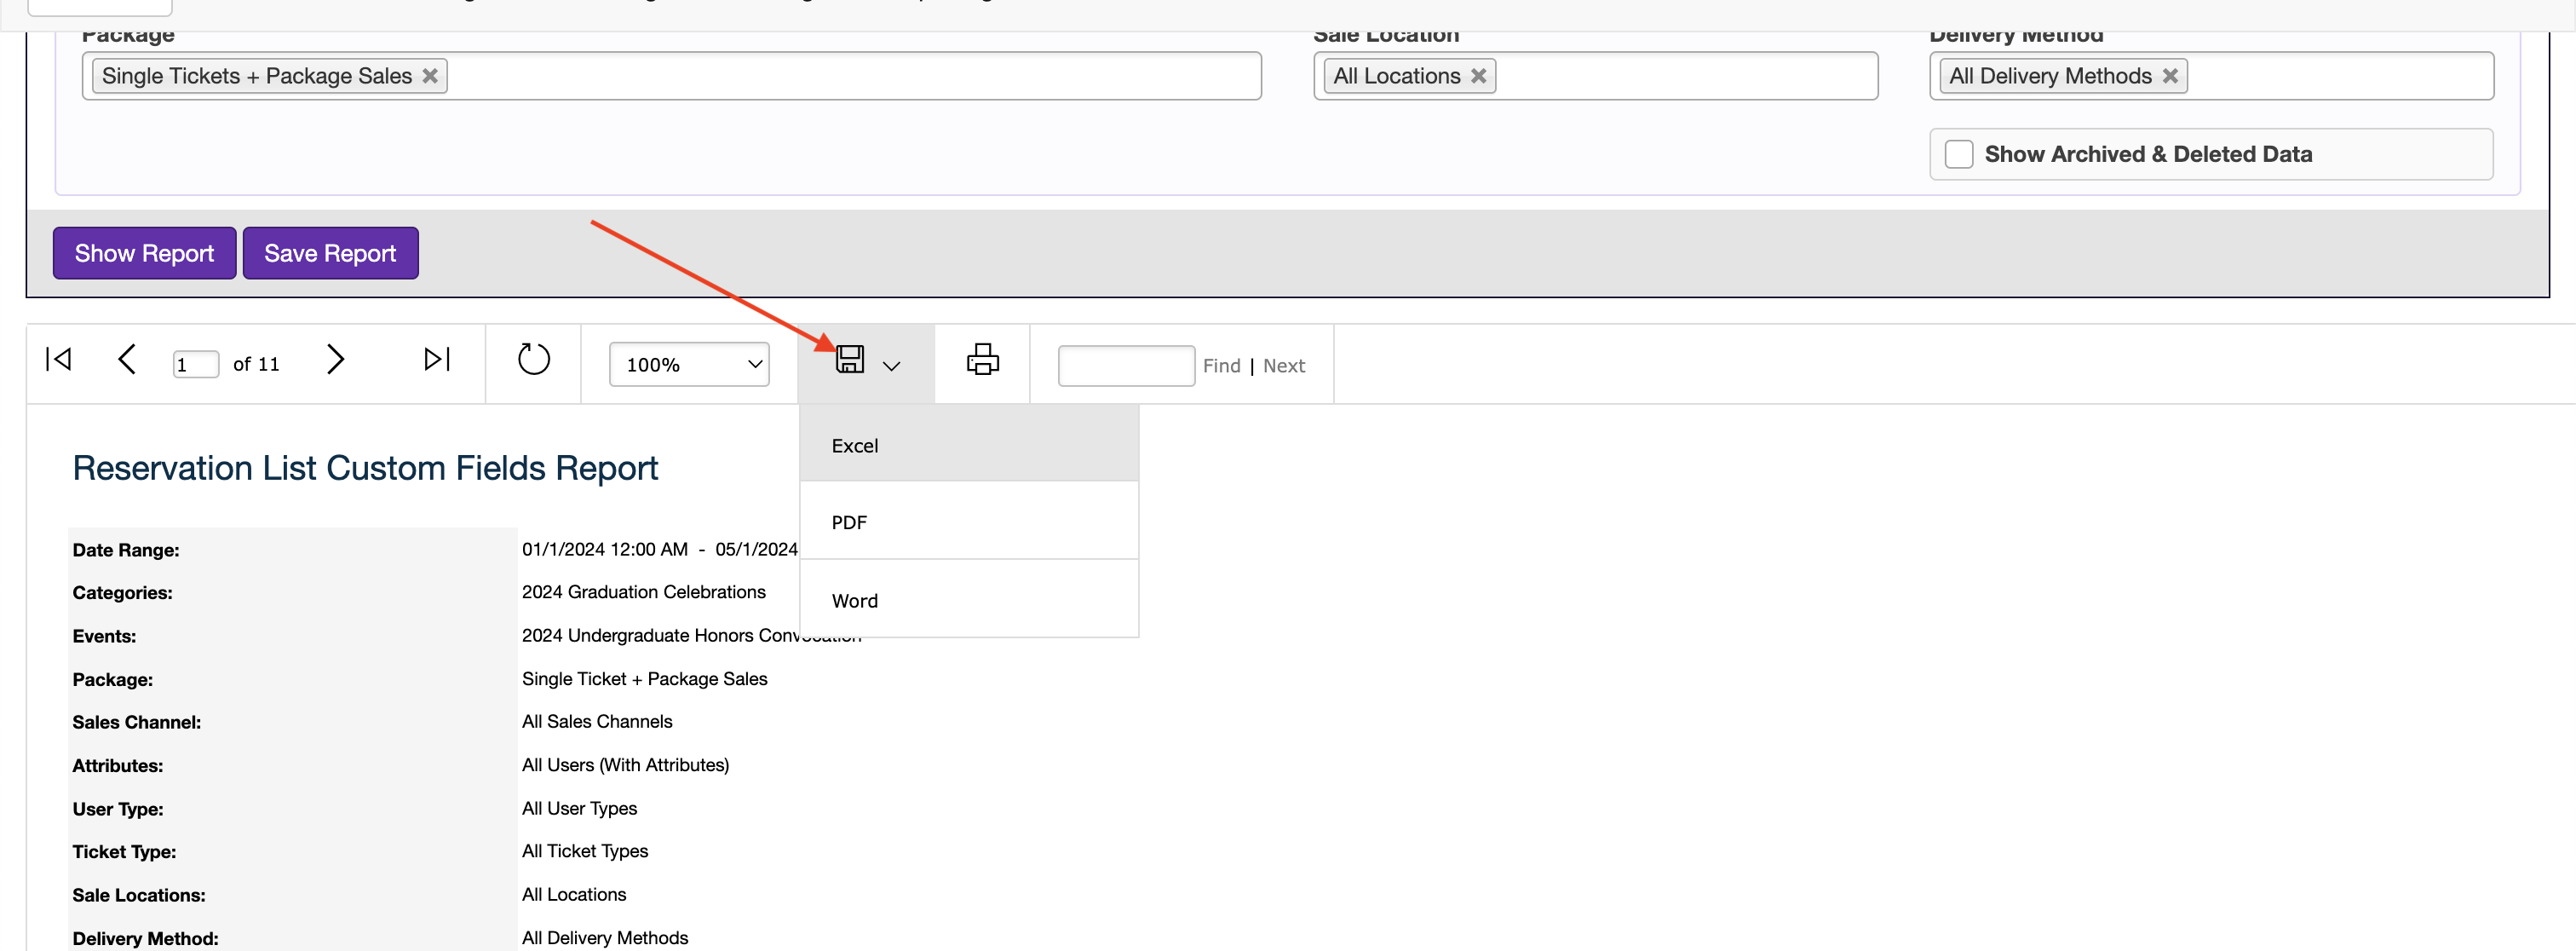
Task: Go to previous report page
Action: tap(127, 359)
